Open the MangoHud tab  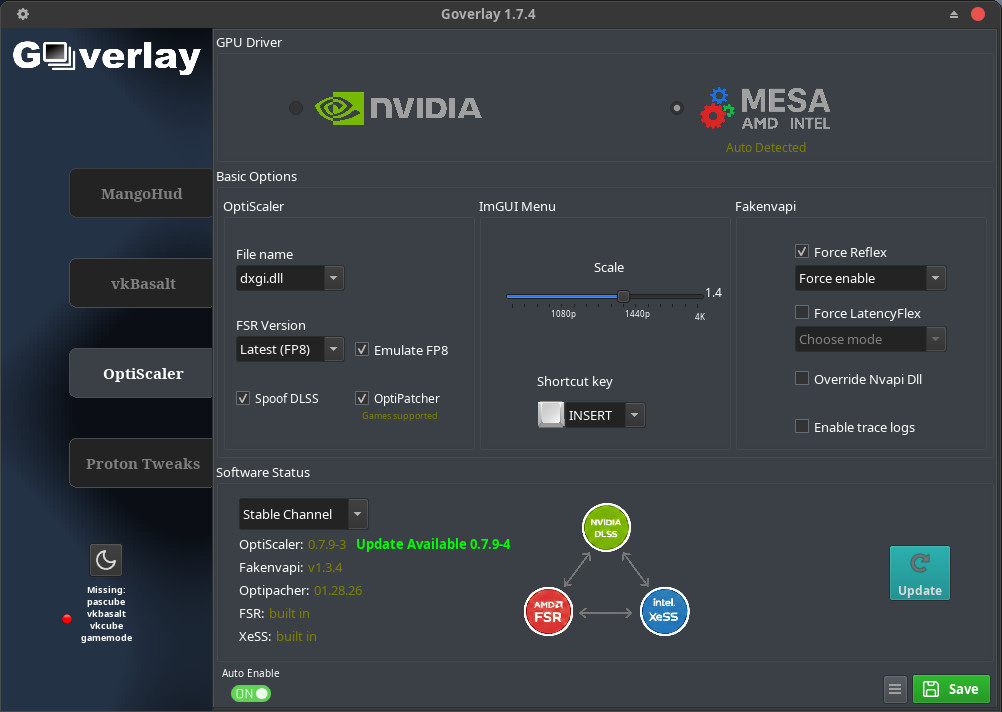[x=141, y=193]
